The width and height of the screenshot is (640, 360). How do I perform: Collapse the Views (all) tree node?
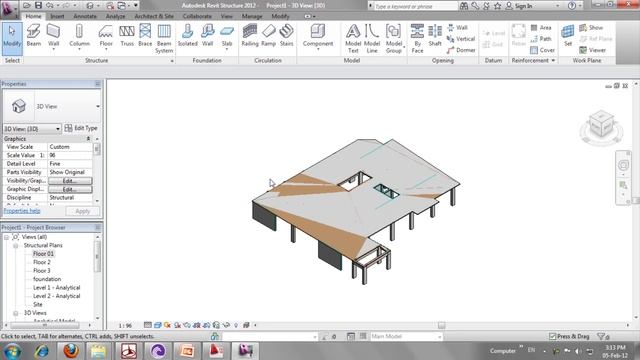pos(7,237)
